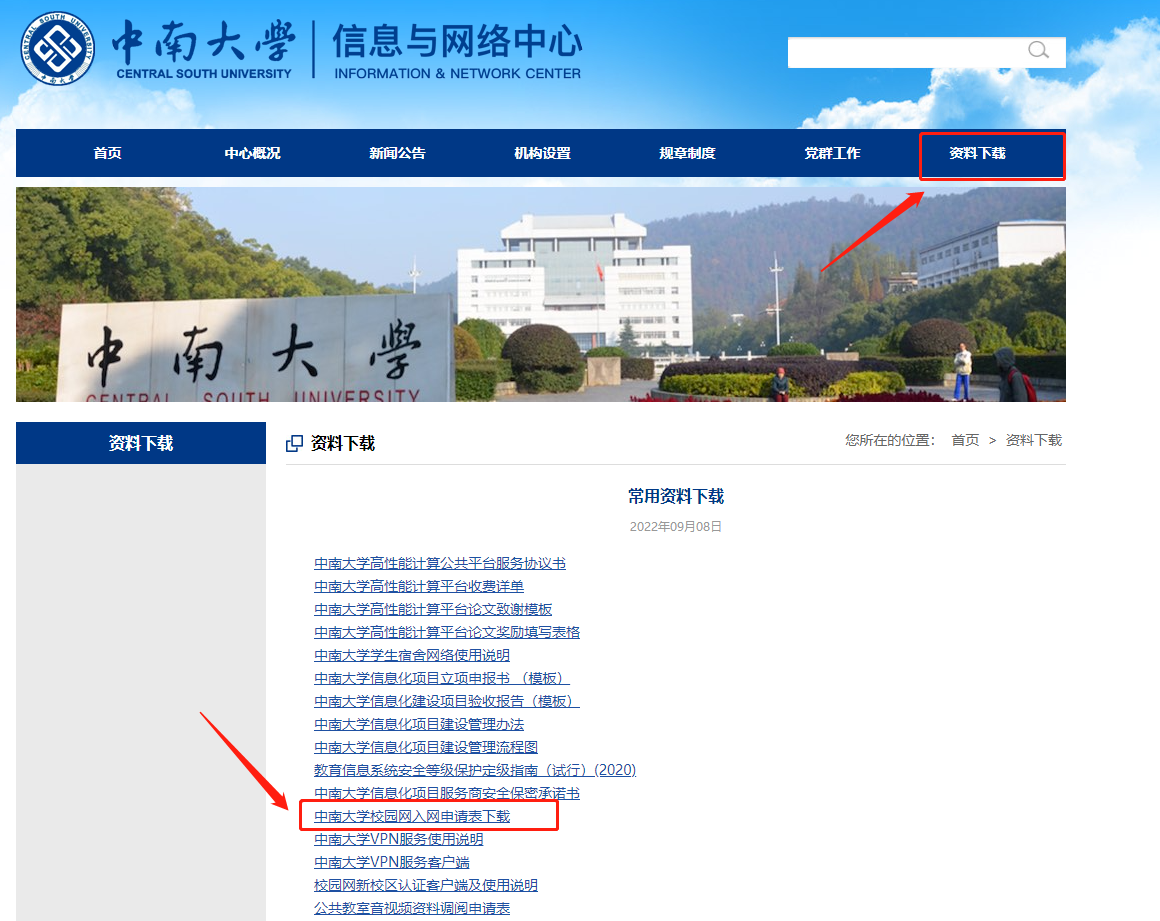This screenshot has height=921, width=1160.
Task: Open 校园网新校区认证客户端及使用说明 link
Action: click(x=425, y=885)
